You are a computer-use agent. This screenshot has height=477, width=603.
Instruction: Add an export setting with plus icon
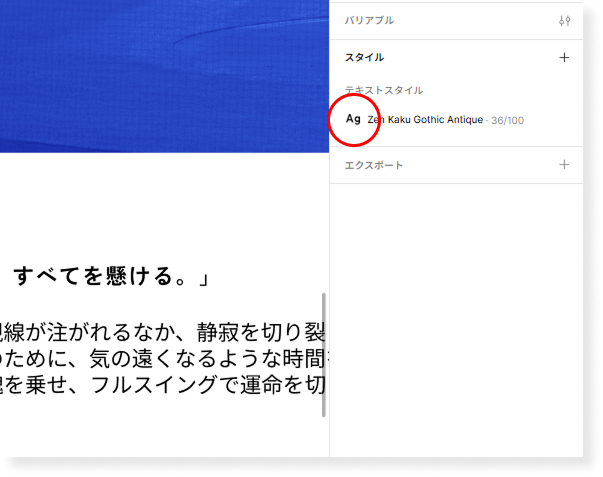click(x=564, y=164)
